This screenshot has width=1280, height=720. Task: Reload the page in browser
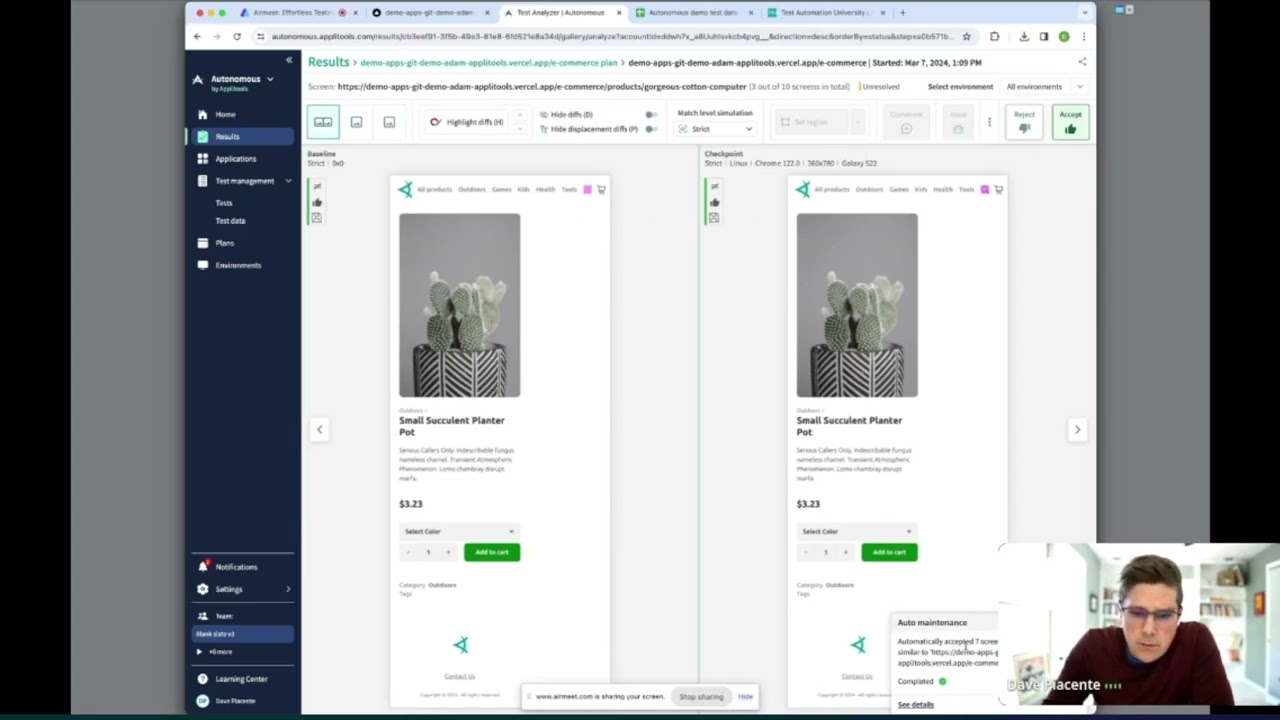pyautogui.click(x=237, y=36)
